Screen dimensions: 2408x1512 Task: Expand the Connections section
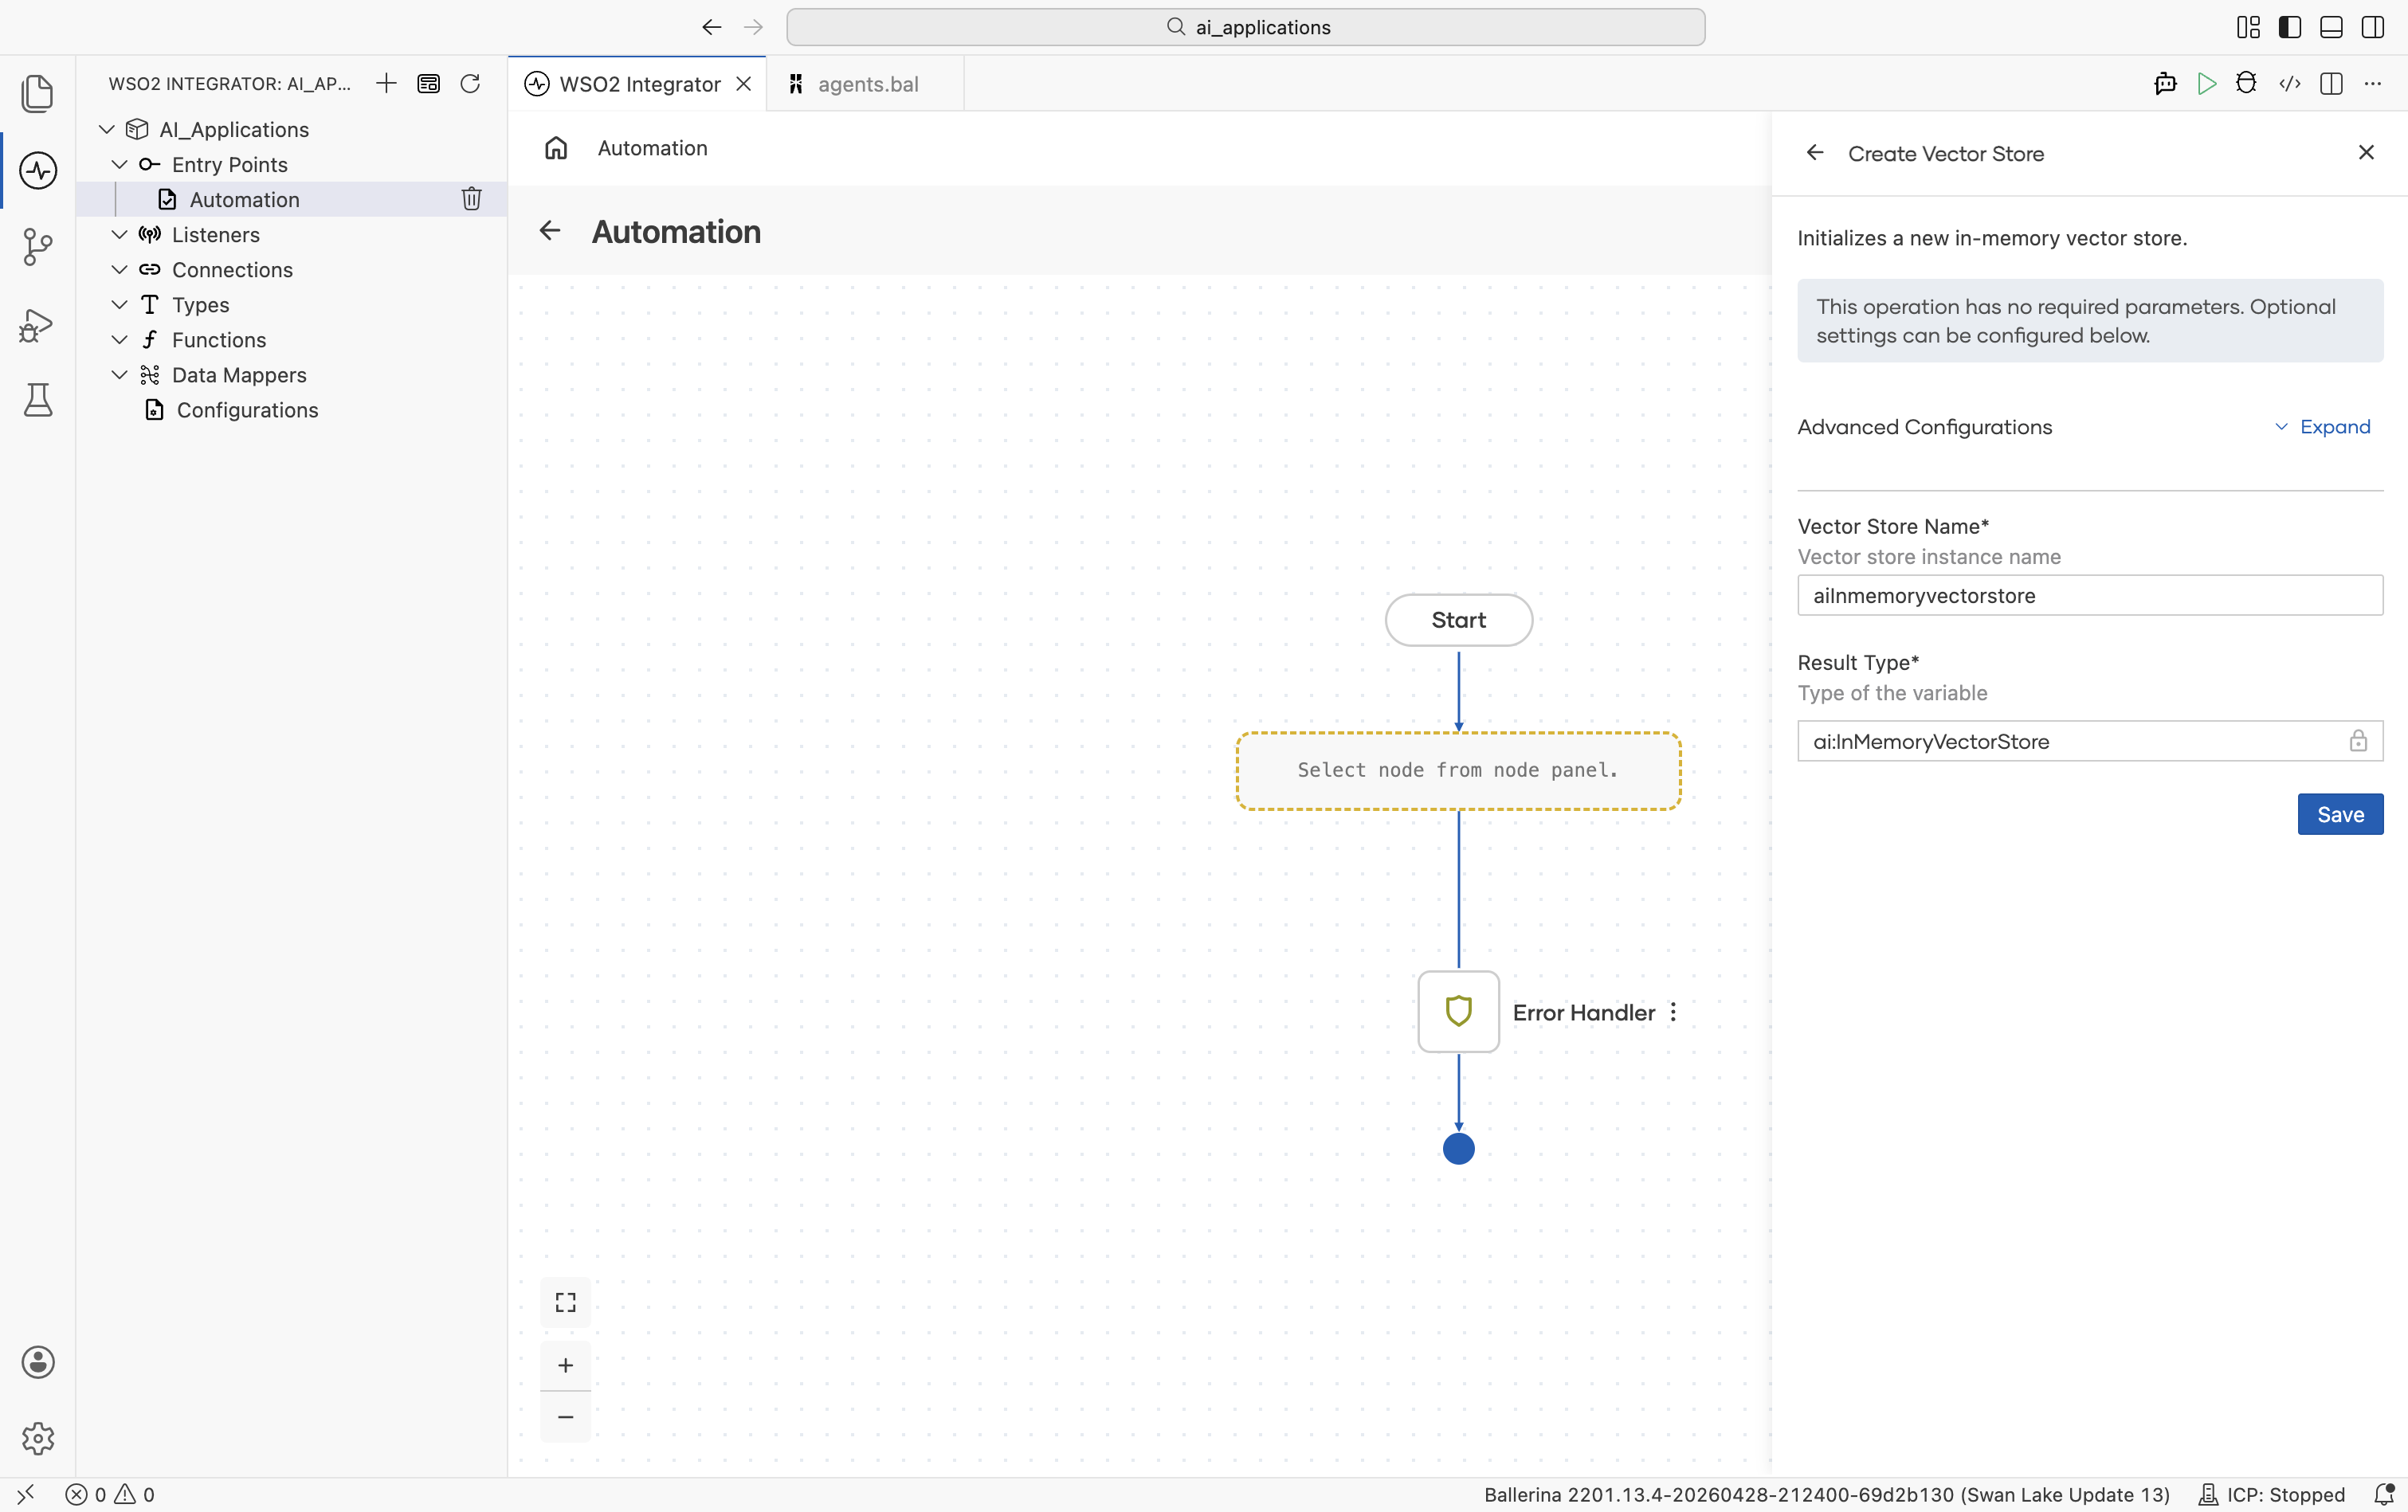(x=119, y=269)
